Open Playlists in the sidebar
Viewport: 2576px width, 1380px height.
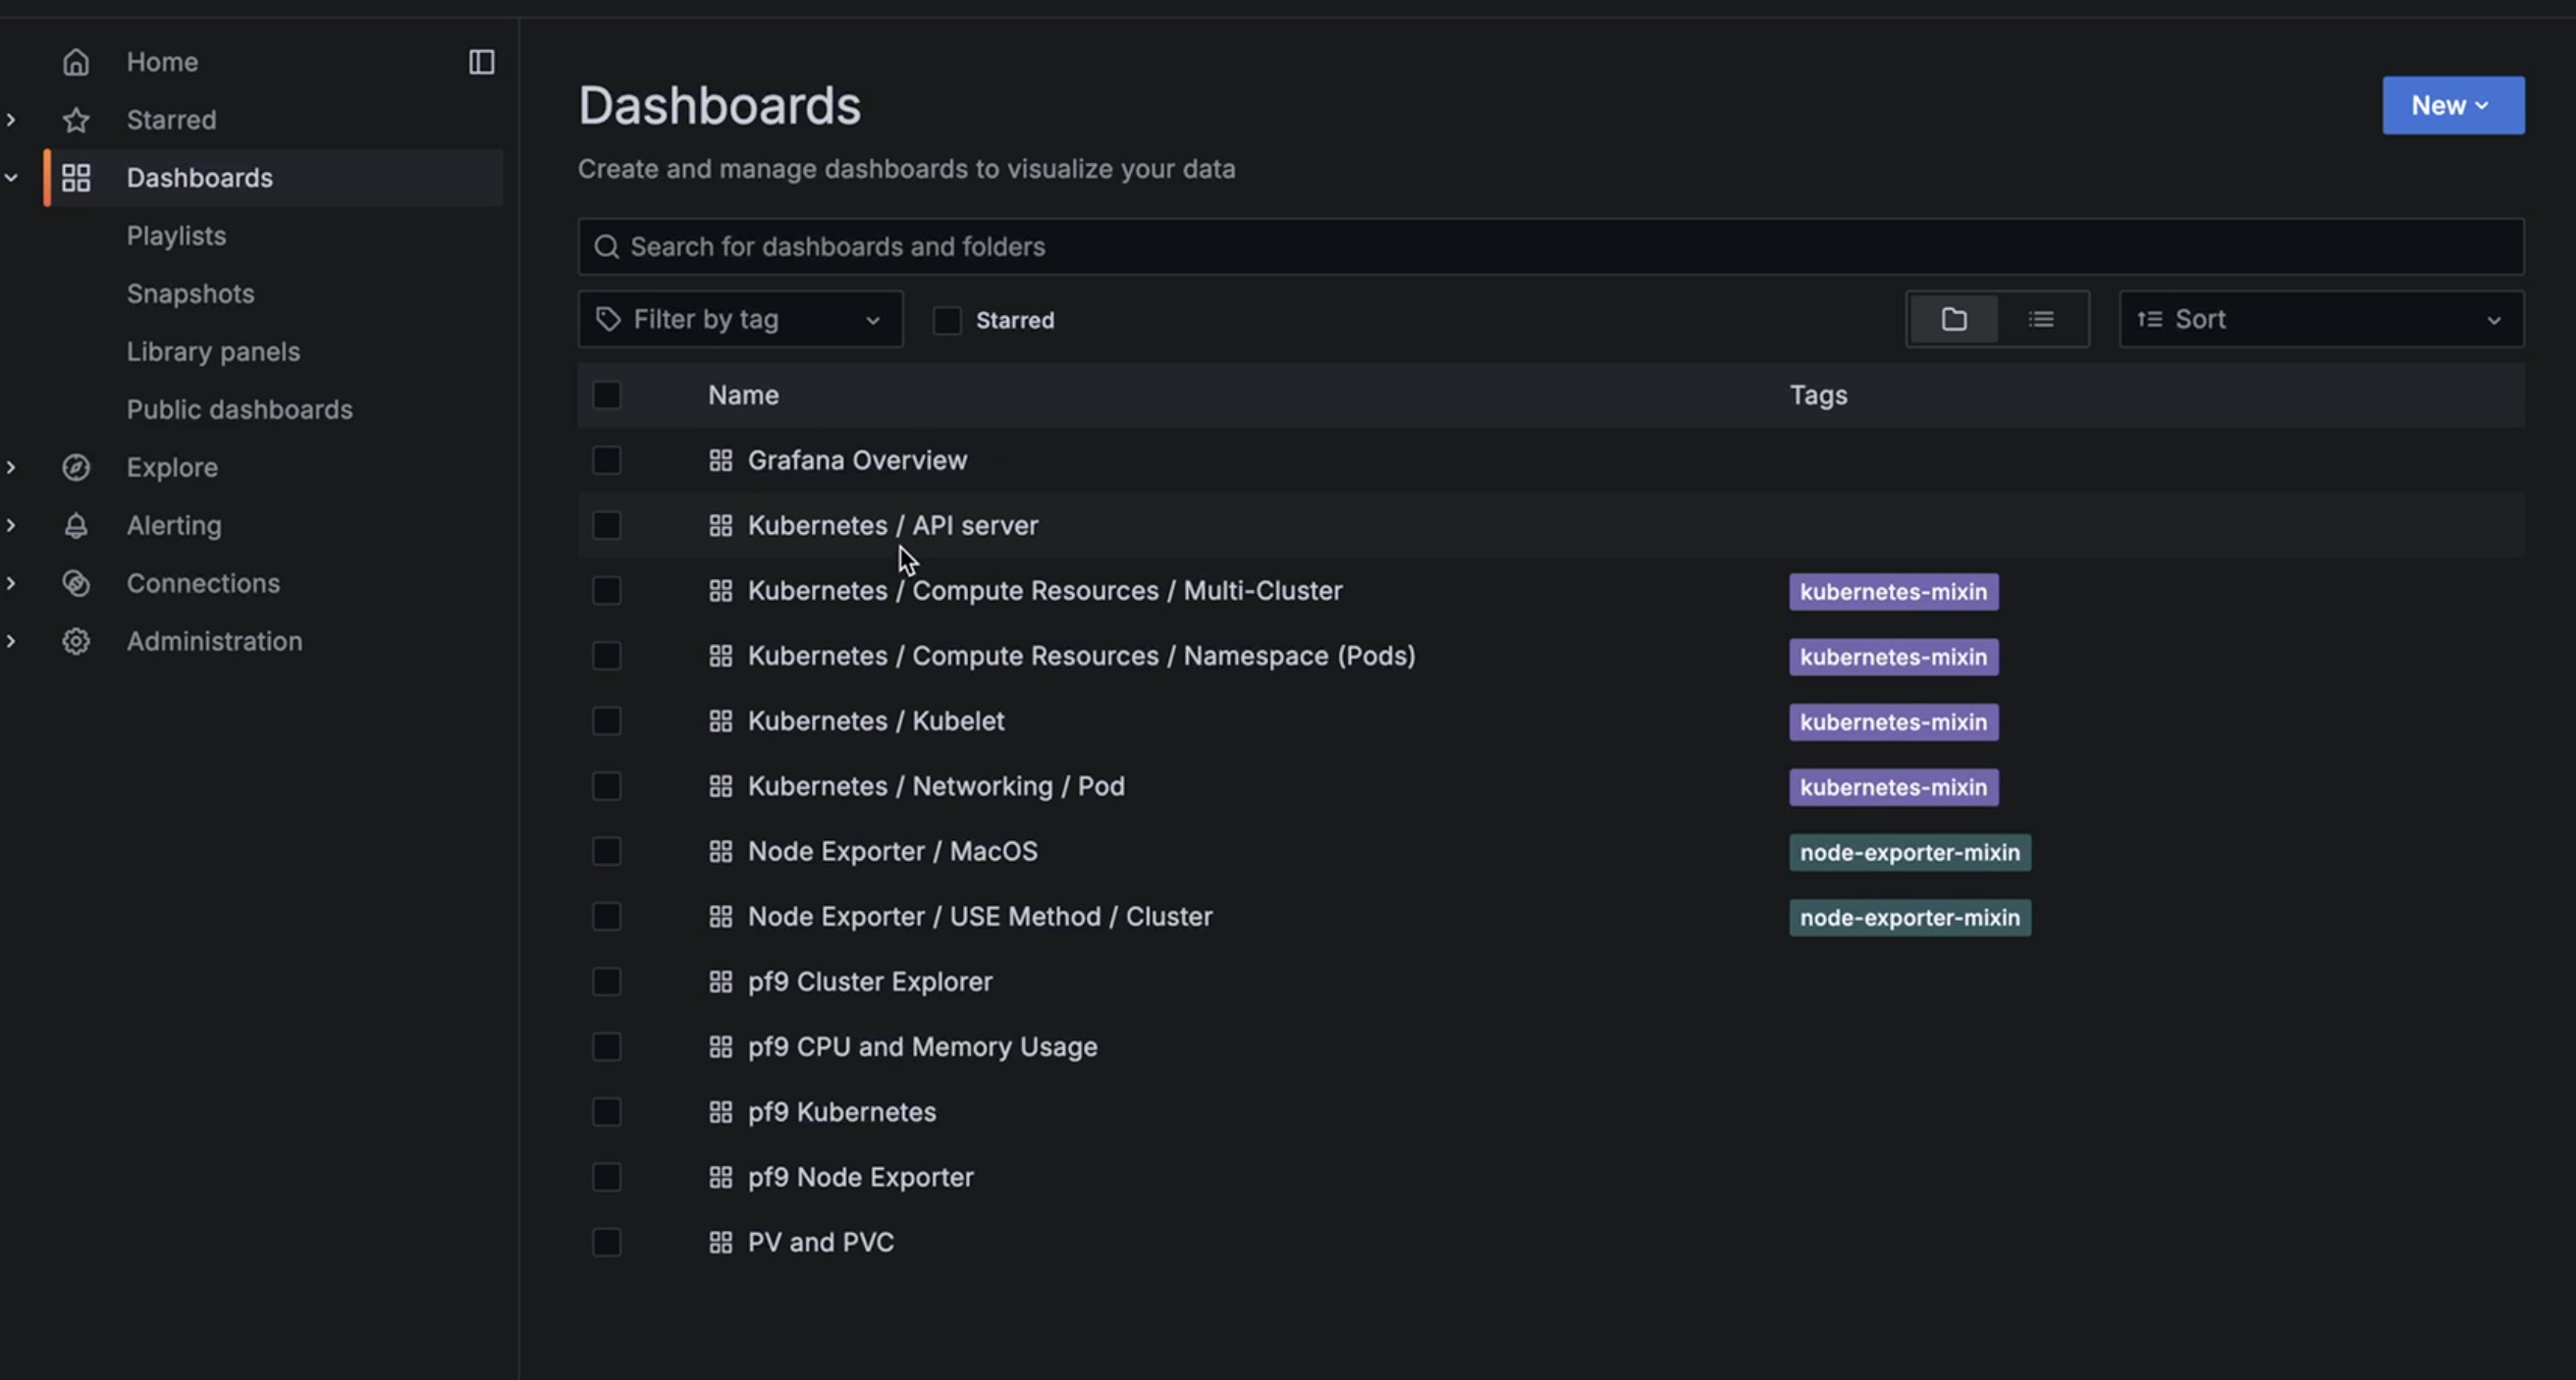point(176,236)
